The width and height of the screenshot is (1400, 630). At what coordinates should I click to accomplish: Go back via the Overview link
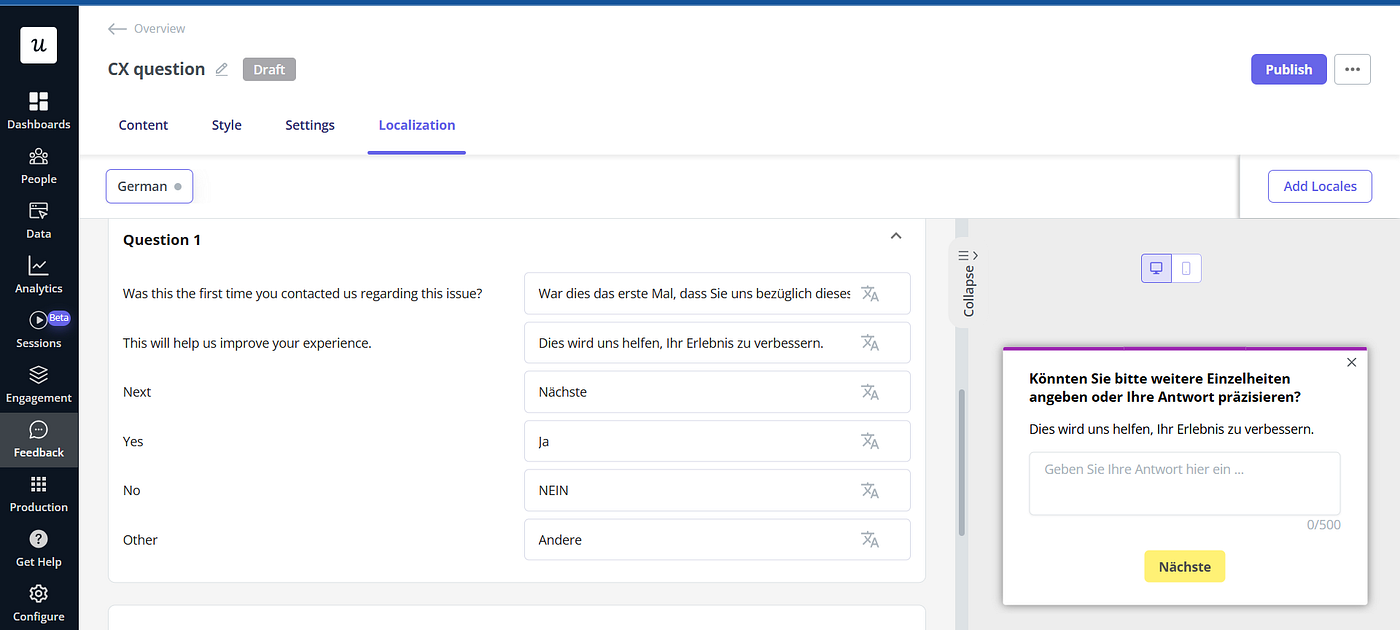[160, 29]
